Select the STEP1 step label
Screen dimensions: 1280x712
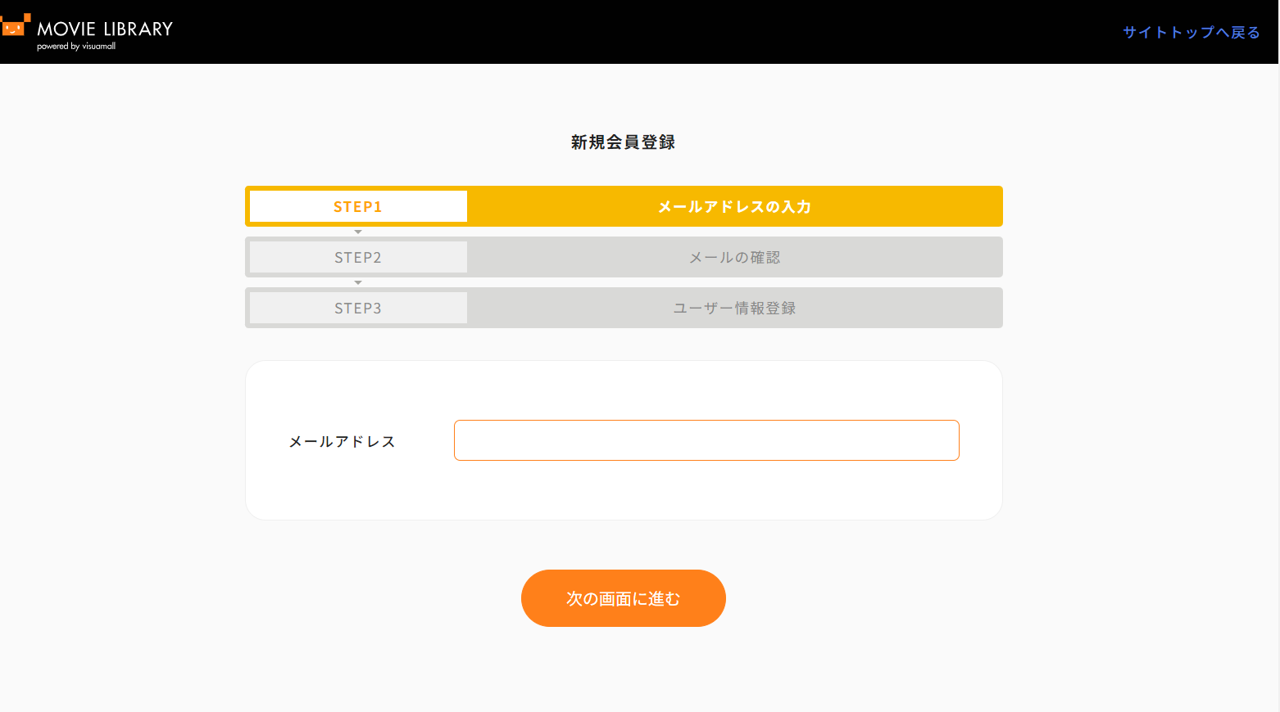(x=358, y=206)
